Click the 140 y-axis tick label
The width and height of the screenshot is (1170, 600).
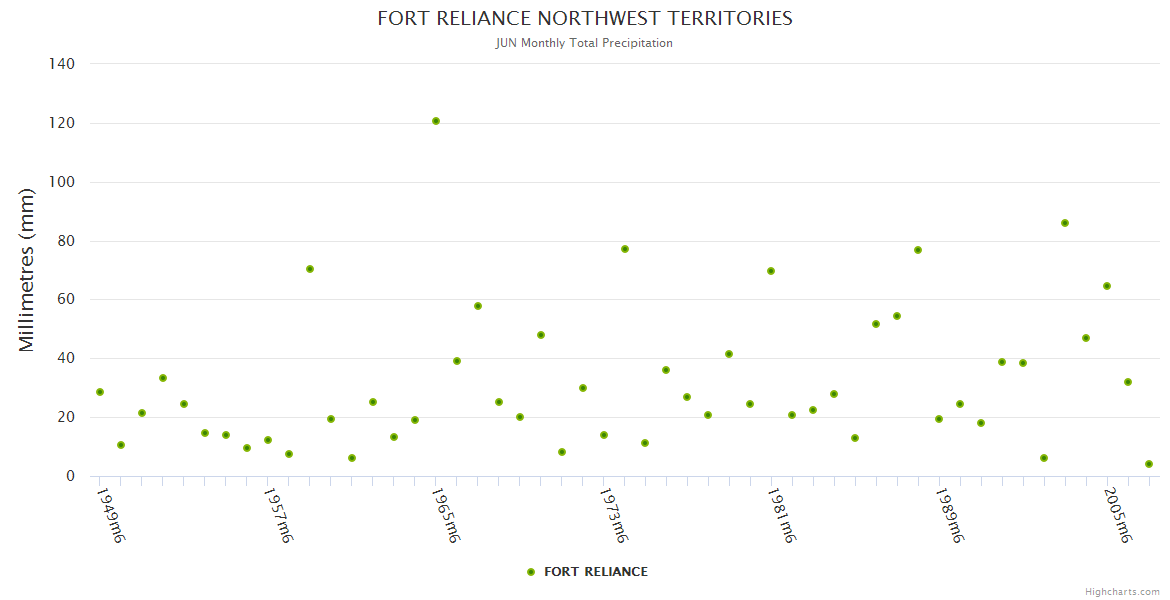click(62, 64)
